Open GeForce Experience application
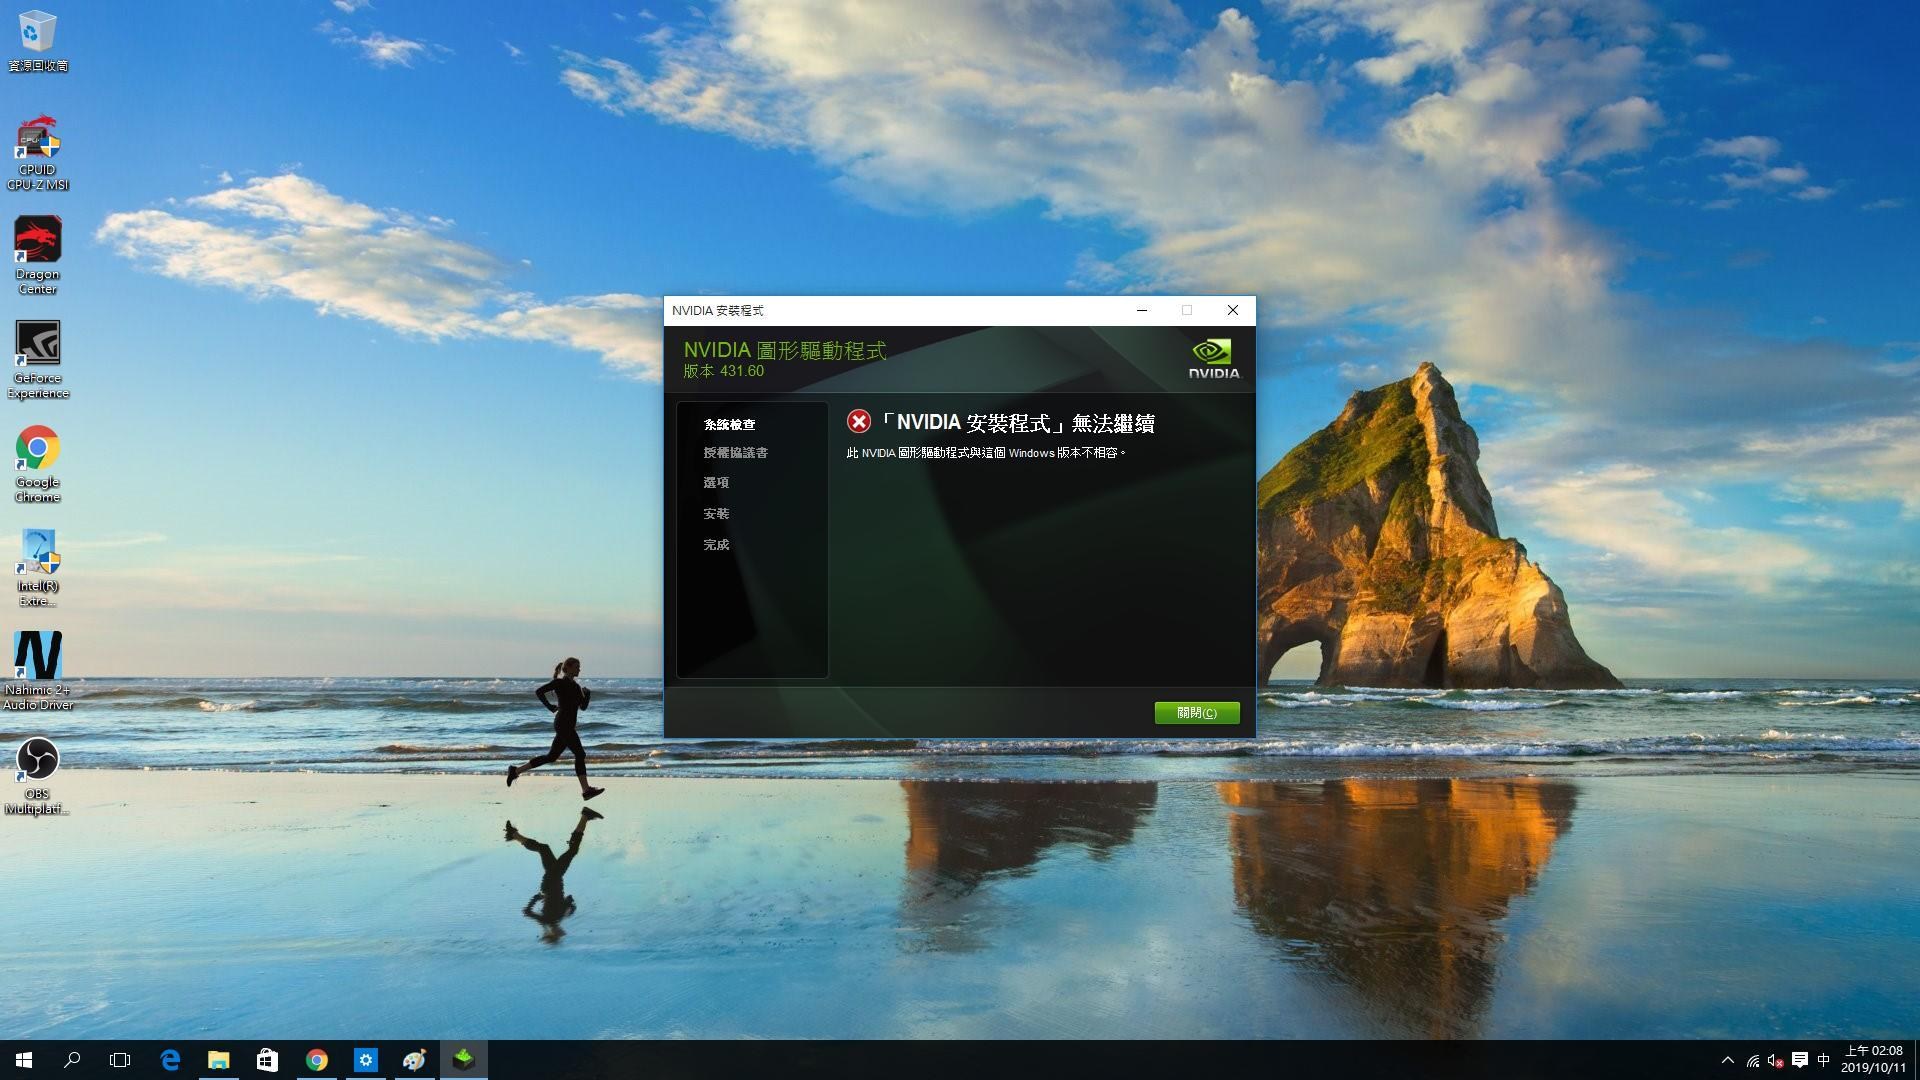This screenshot has height=1080, width=1920. tap(36, 345)
